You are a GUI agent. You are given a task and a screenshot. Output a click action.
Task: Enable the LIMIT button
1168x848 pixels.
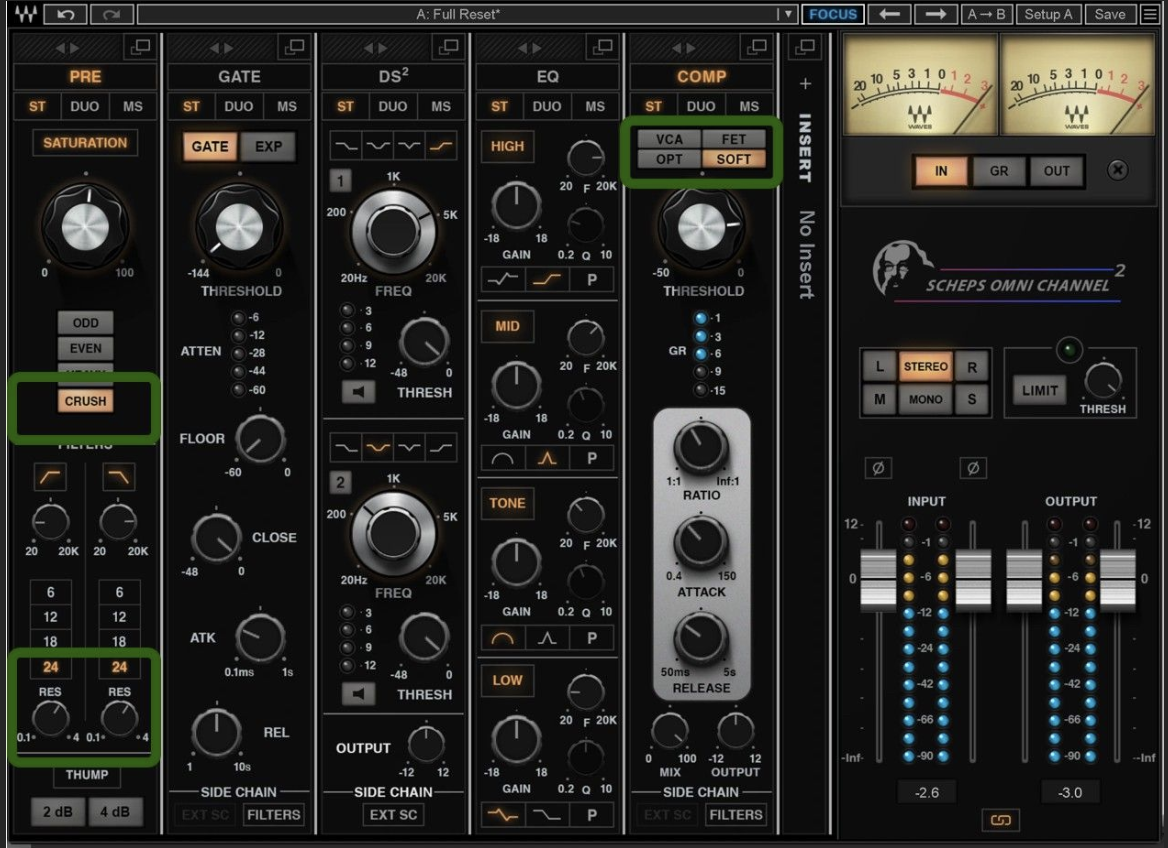(x=1040, y=390)
